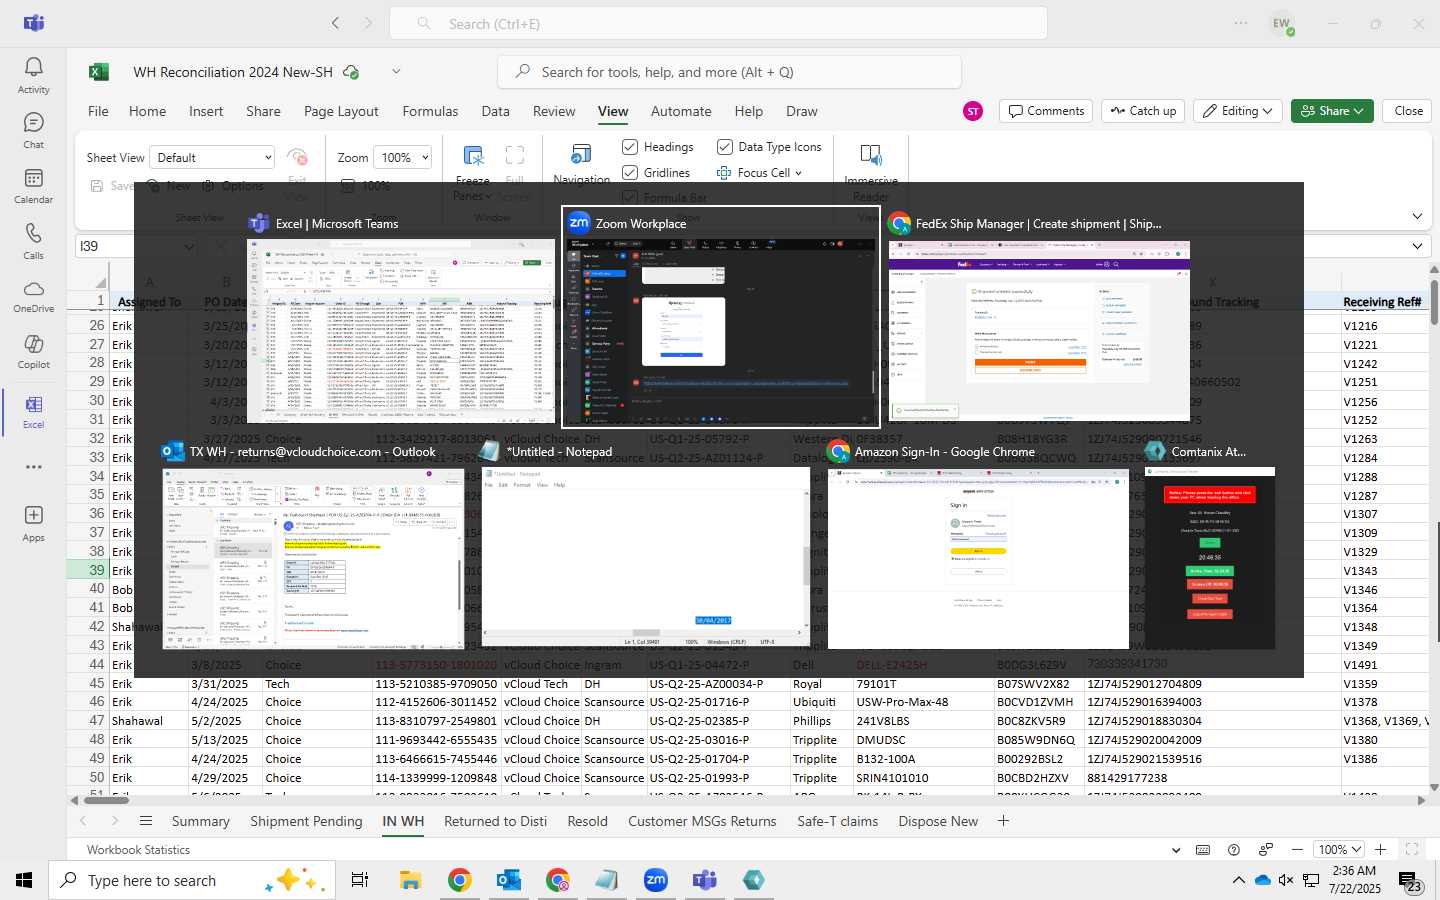Open the File menu
Viewport: 1440px width, 900px height.
(98, 111)
